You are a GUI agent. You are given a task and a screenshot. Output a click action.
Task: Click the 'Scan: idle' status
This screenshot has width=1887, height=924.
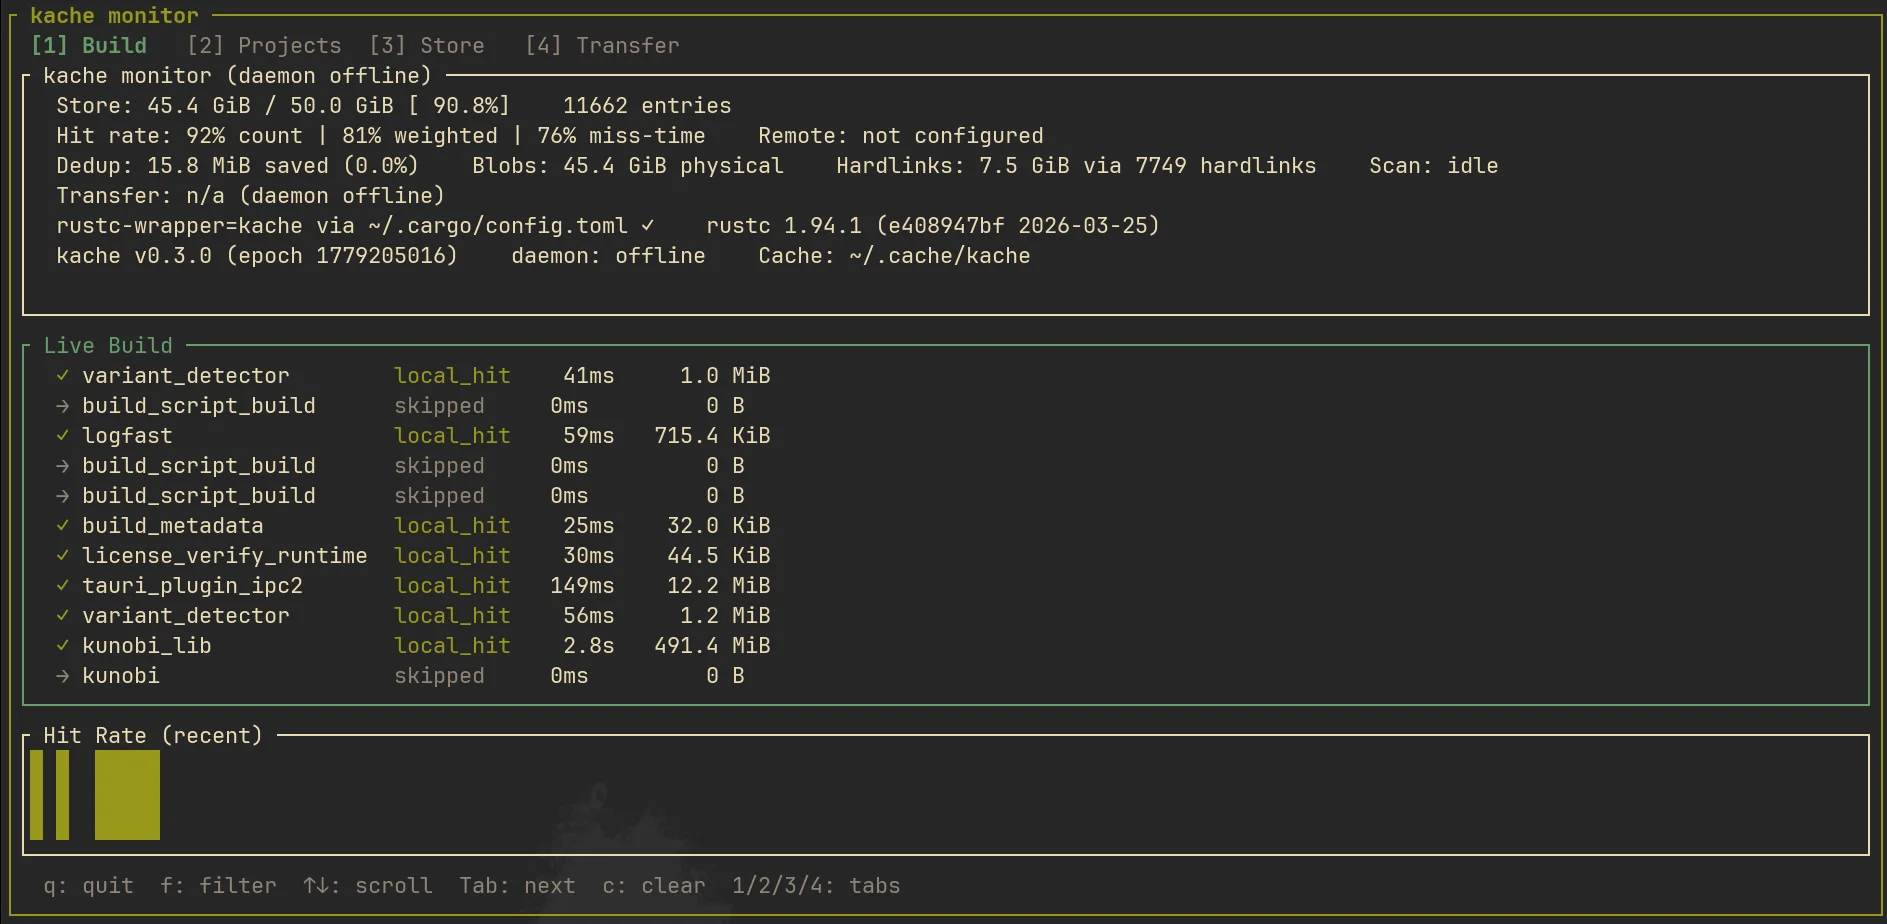click(x=1434, y=166)
